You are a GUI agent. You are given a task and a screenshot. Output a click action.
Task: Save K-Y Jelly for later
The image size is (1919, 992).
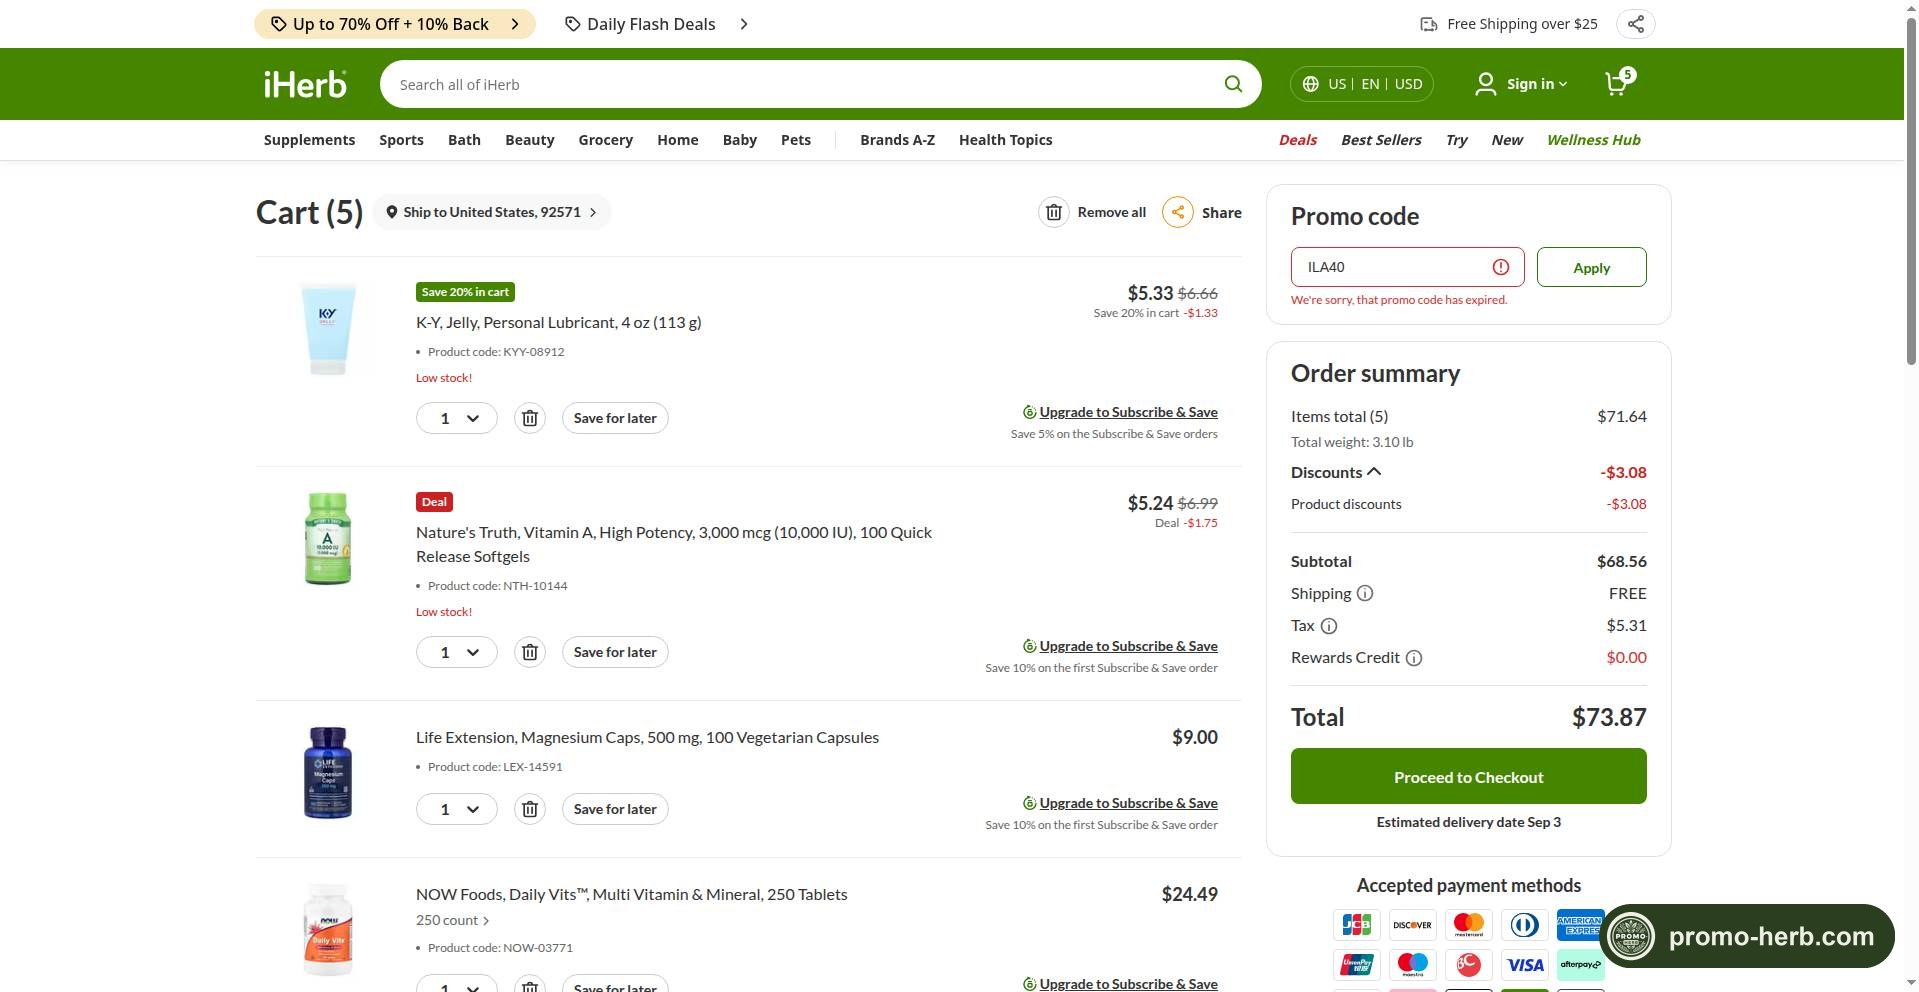tap(615, 418)
